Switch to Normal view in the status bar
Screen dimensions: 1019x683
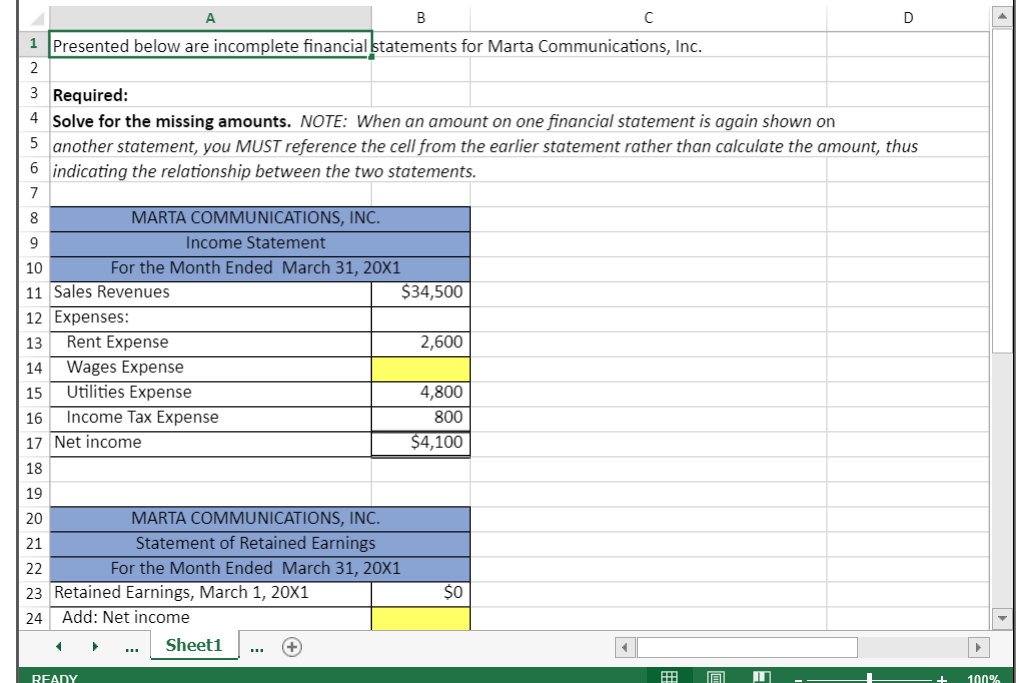[x=670, y=676]
